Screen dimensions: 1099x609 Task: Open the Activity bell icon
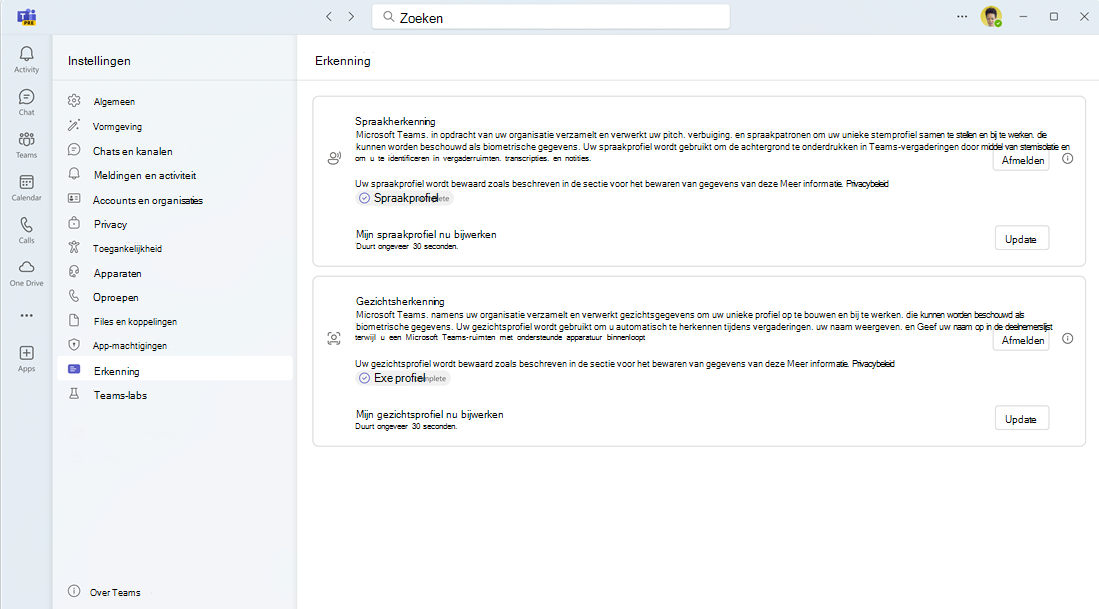(x=27, y=54)
